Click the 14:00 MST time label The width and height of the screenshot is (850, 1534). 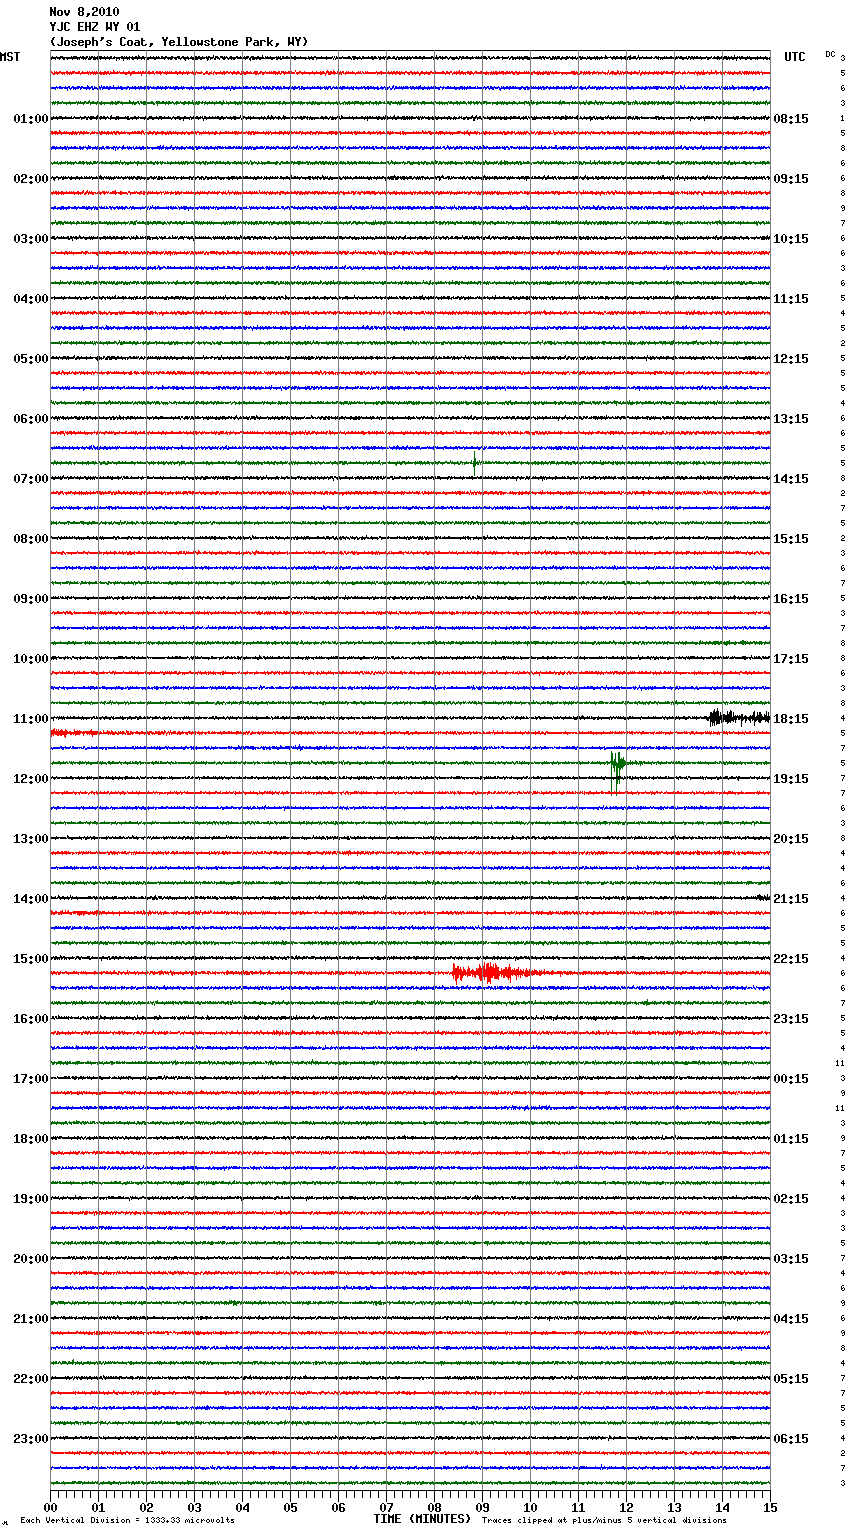pos(30,899)
